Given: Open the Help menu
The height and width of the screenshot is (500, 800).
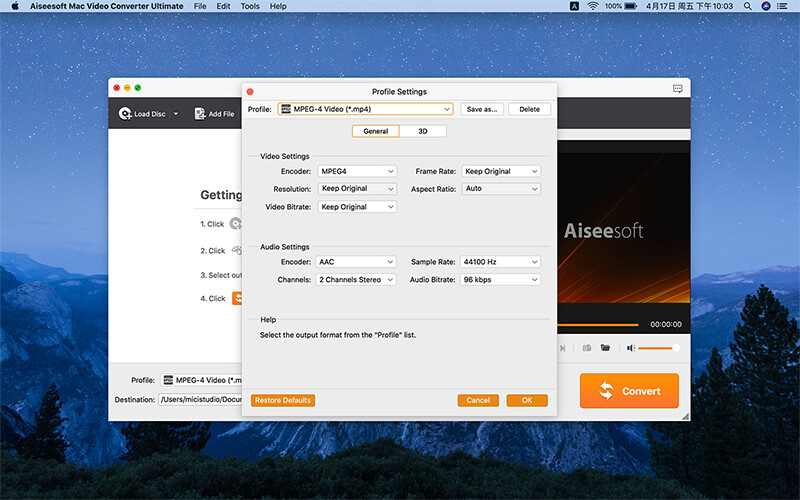Looking at the screenshot, I should pos(278,6).
